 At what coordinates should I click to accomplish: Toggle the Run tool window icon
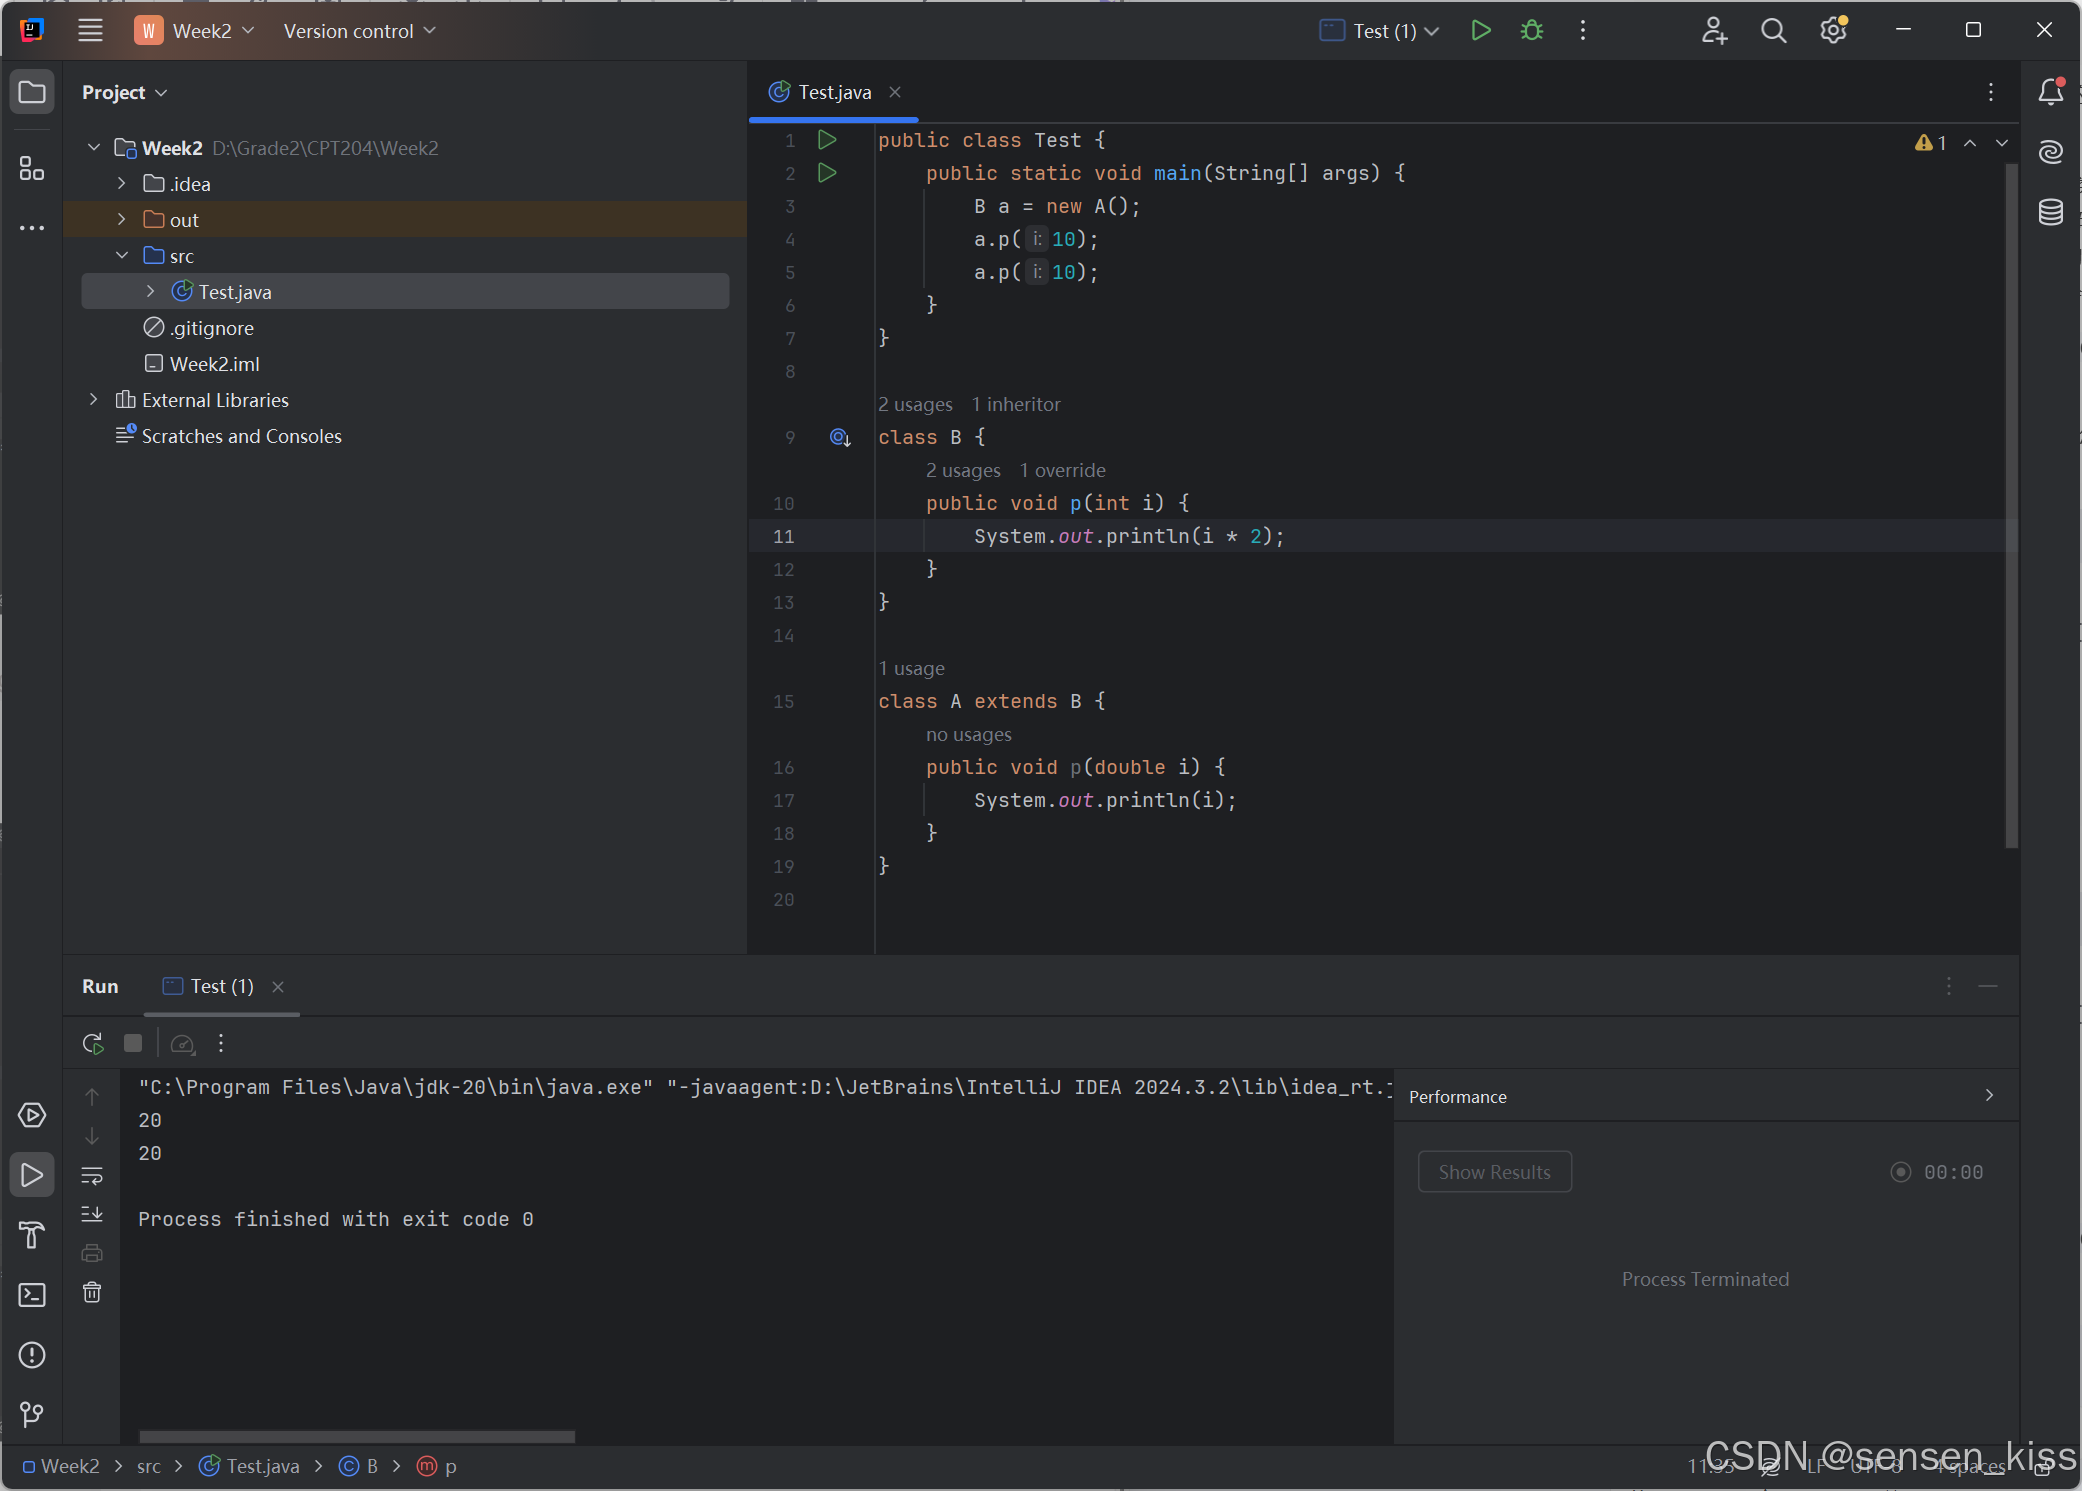(x=32, y=1174)
